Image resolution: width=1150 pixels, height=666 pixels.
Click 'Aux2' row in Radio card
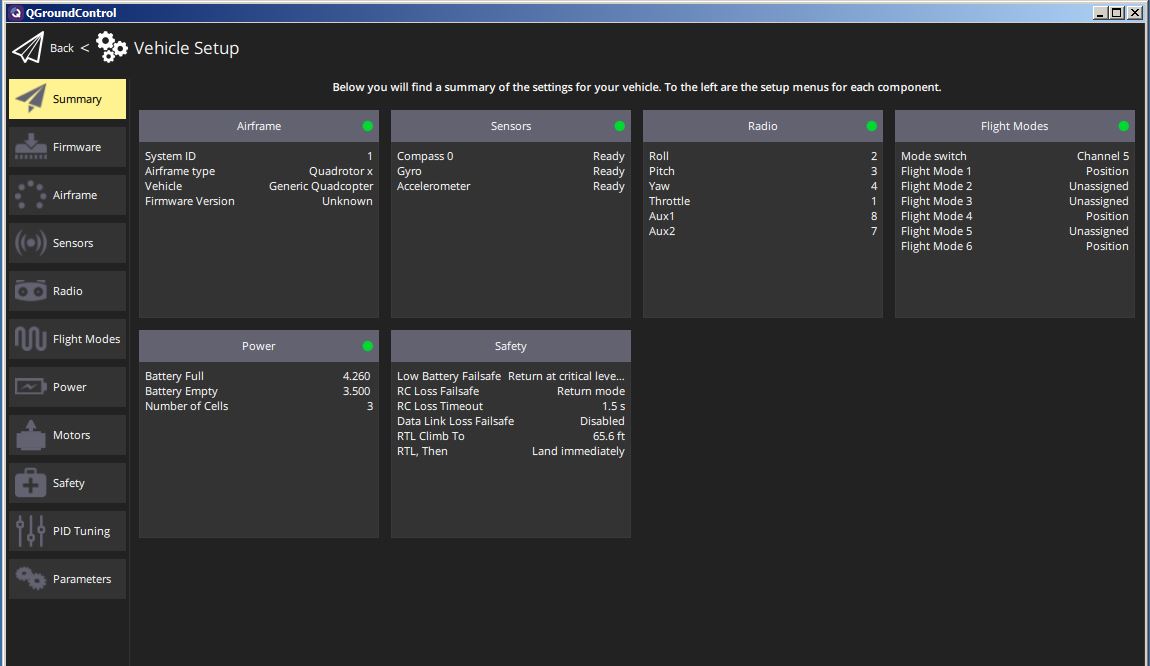point(763,231)
